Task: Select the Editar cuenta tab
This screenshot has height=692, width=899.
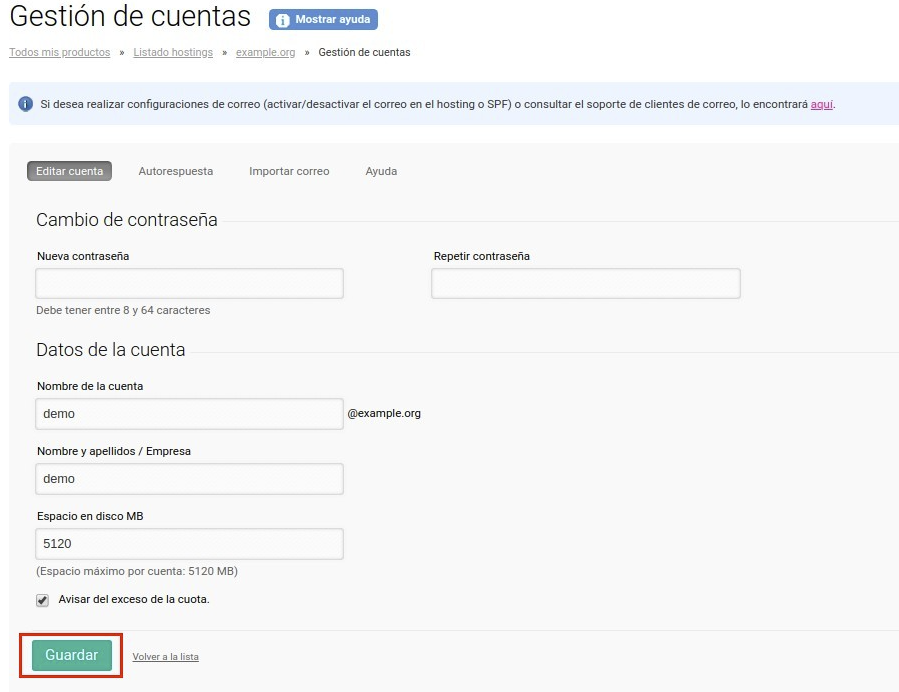Action: click(x=69, y=171)
